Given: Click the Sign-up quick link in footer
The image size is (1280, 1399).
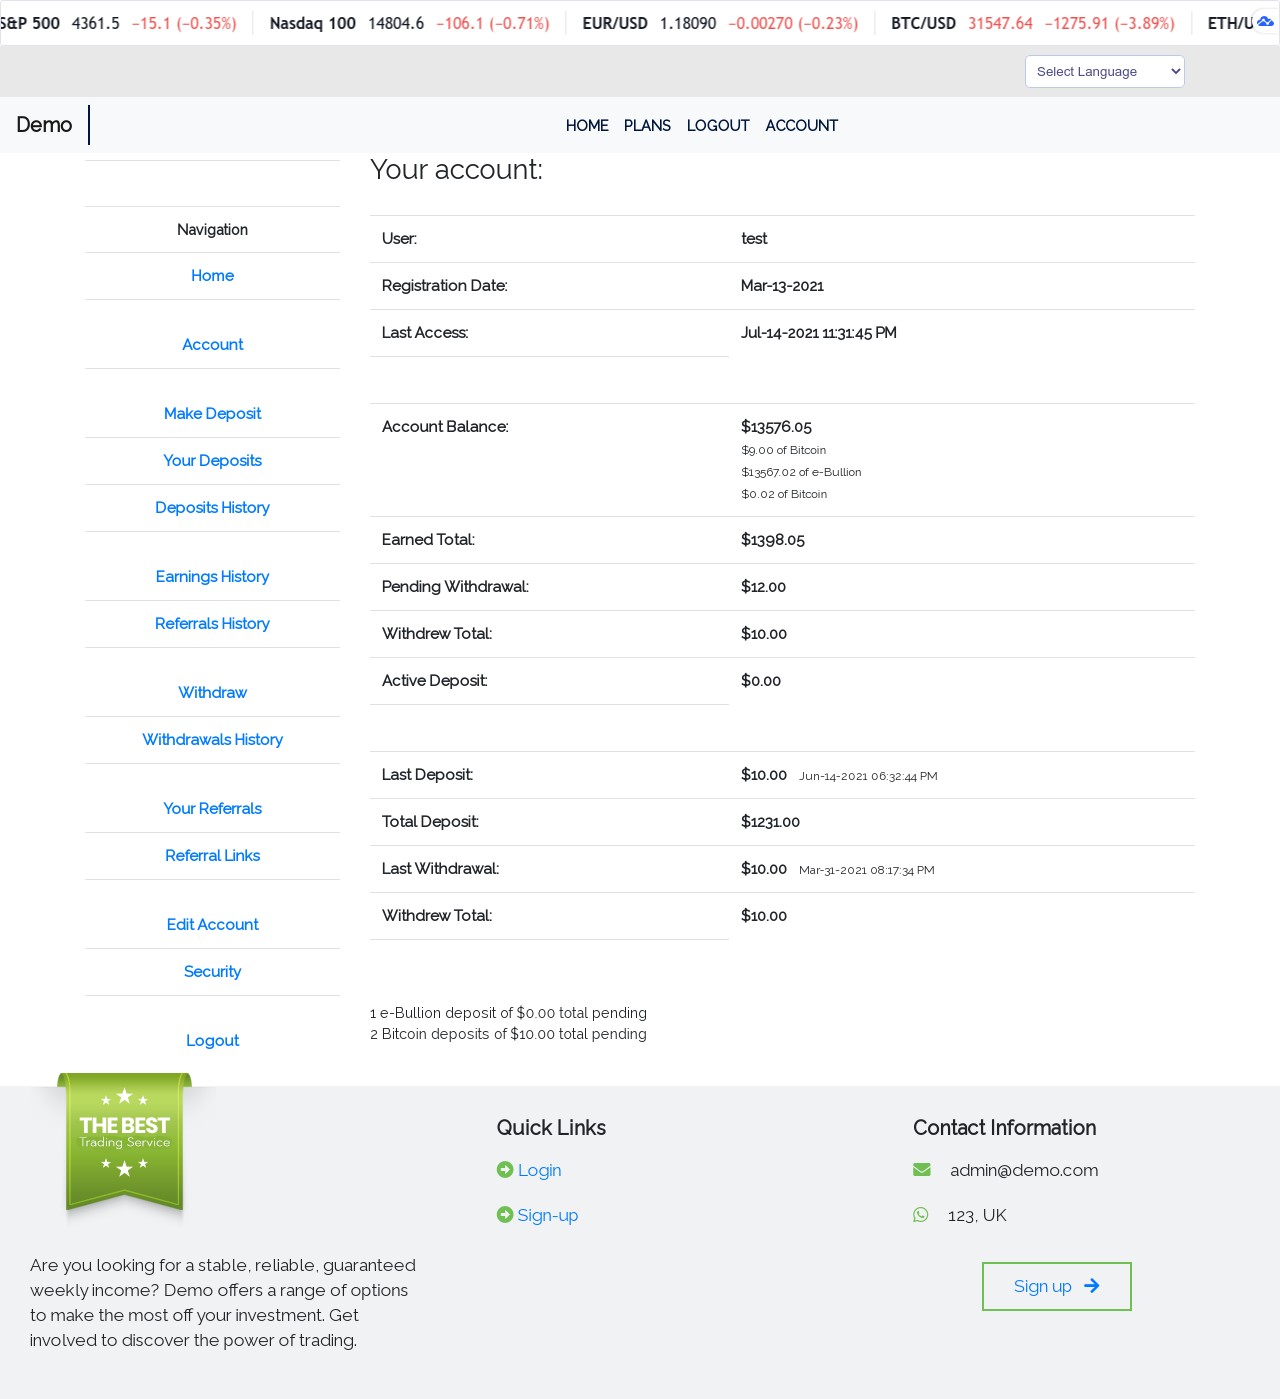Looking at the screenshot, I should coord(547,1215).
